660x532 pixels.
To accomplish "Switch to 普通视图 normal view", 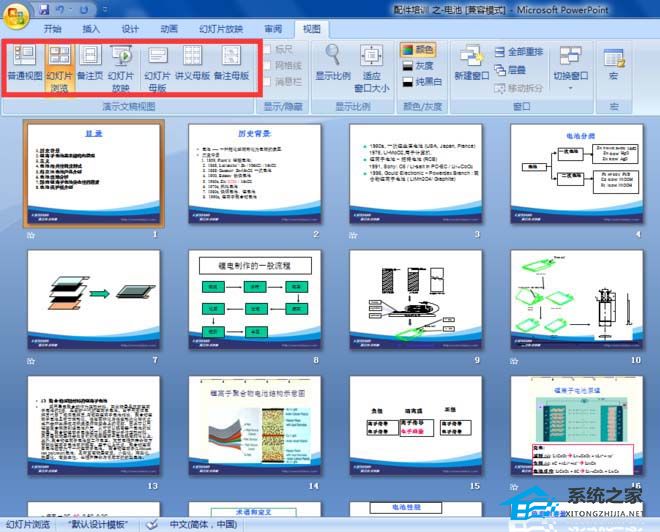I will click(x=25, y=64).
